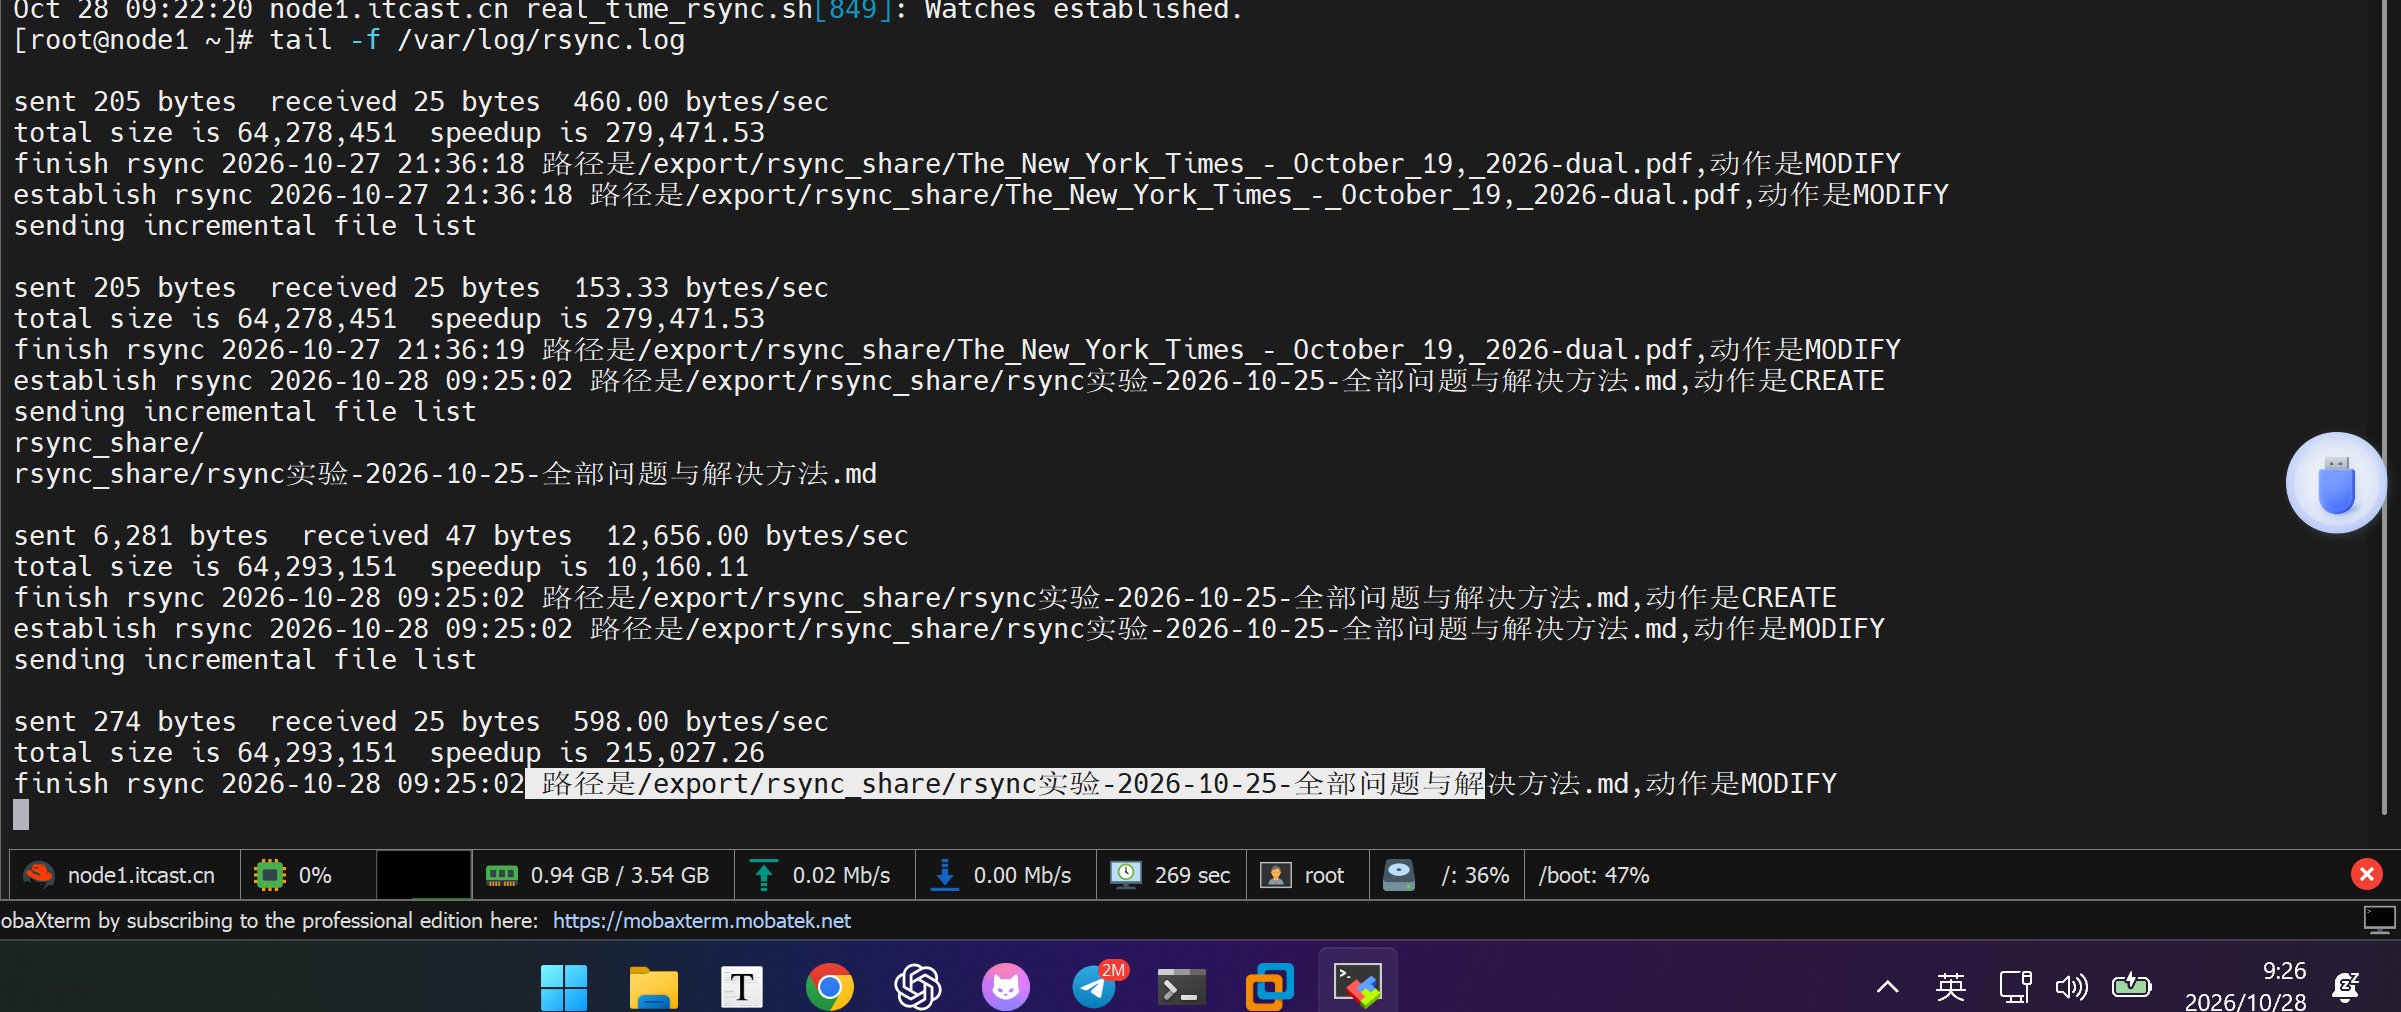Open VMware Workstation from the taskbar
2401x1012 pixels.
pos(1270,987)
